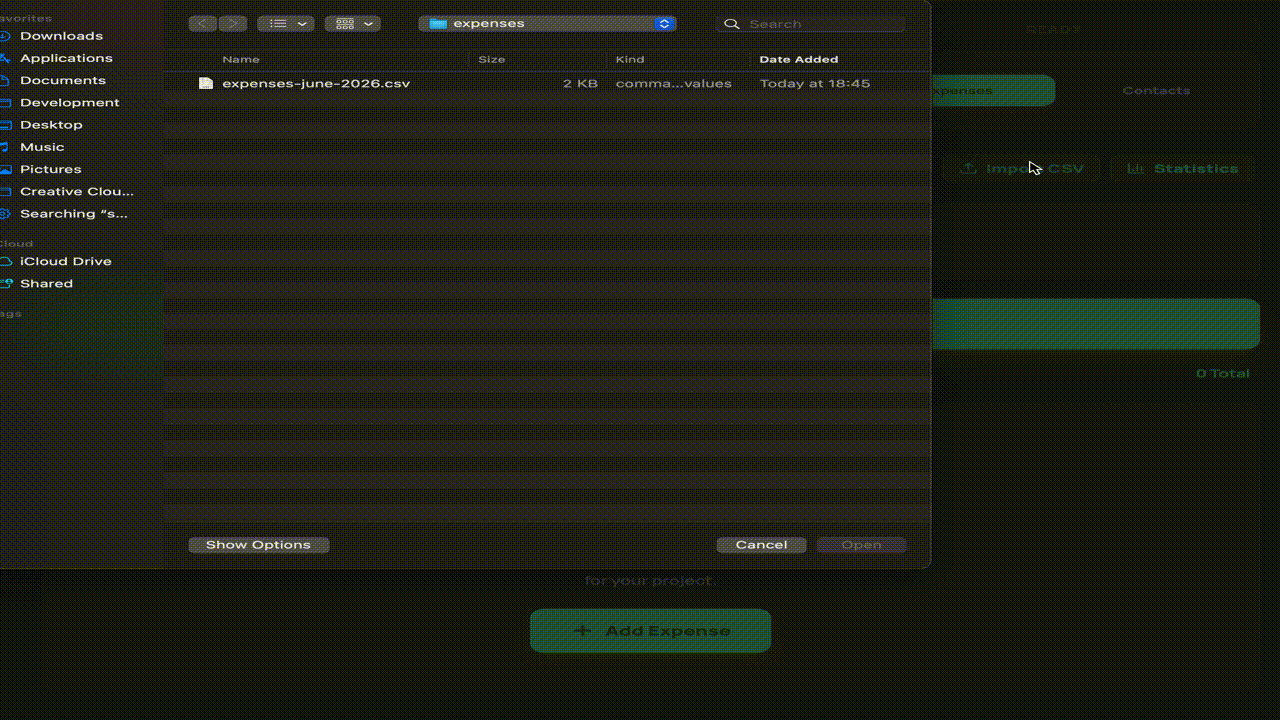Click the Import CSV button in the app
This screenshot has width=1280, height=720.
coord(1023,169)
